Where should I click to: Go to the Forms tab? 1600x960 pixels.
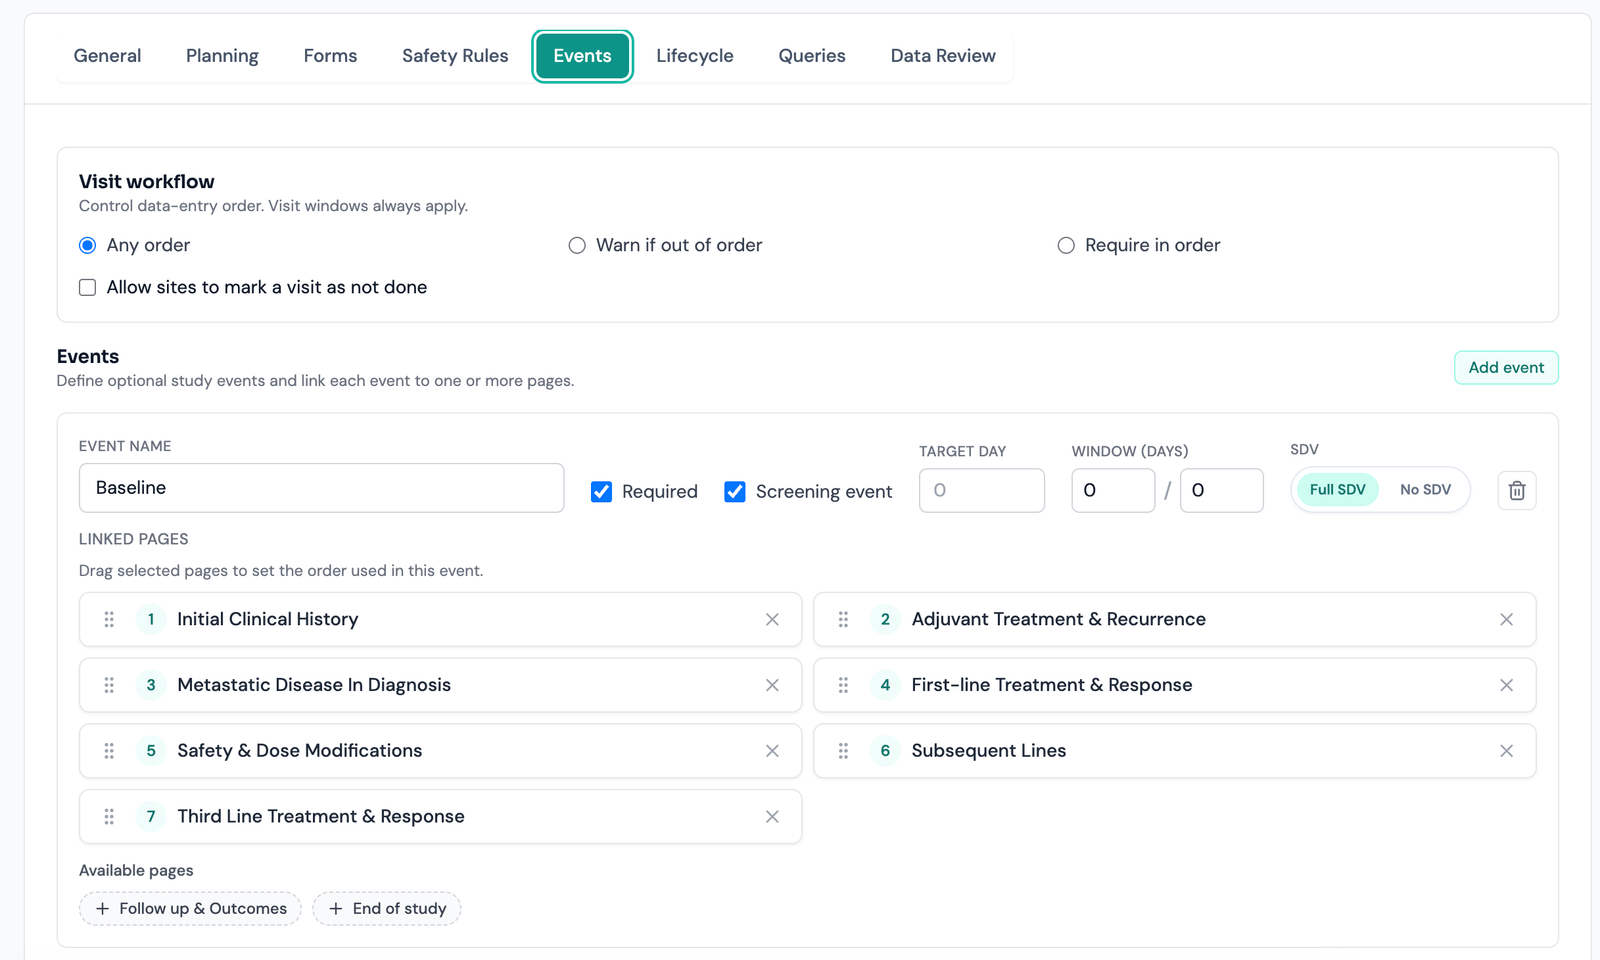pos(330,56)
